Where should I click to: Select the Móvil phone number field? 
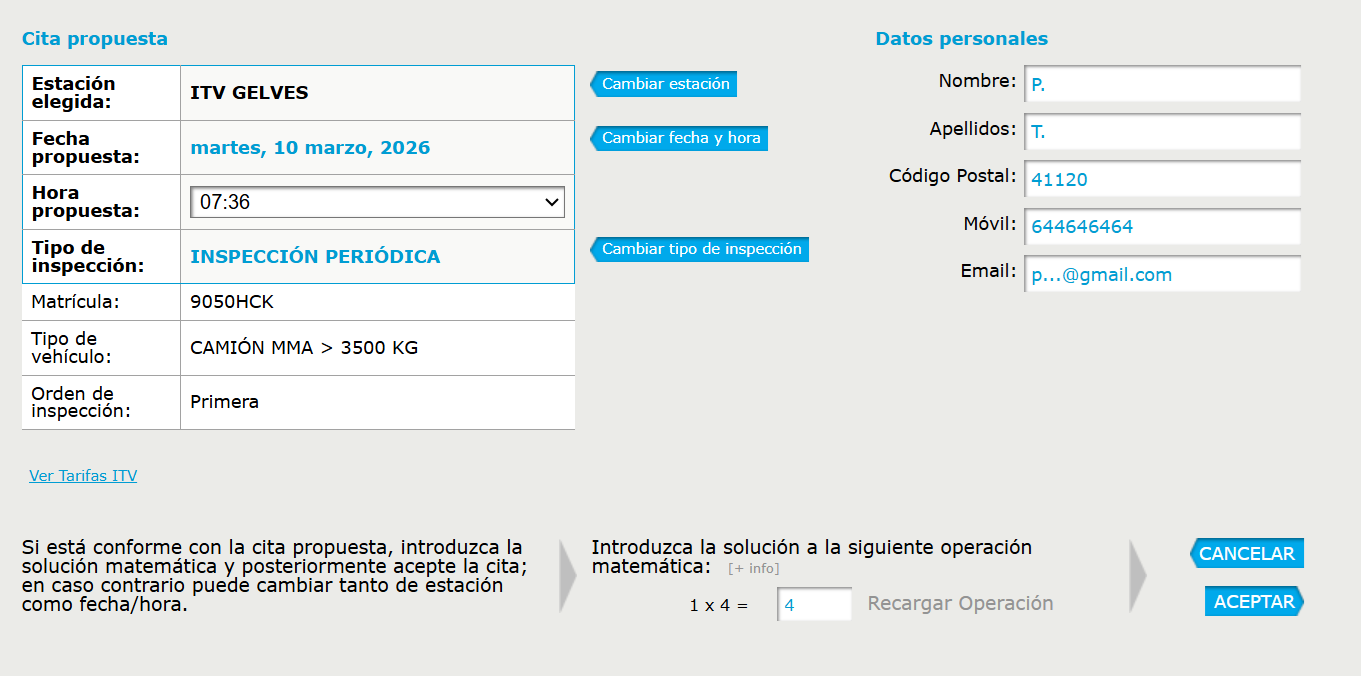1160,226
